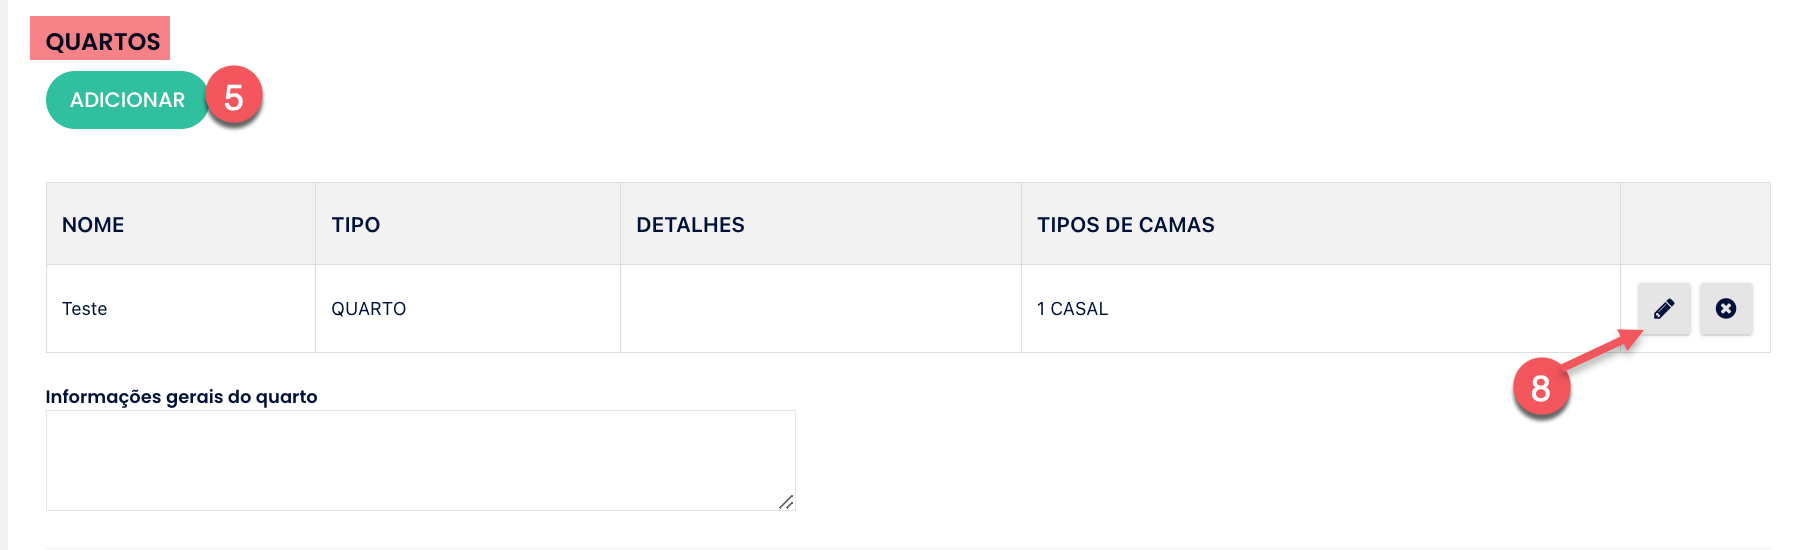Click the red number 5 annotation badge
Image resolution: width=1808 pixels, height=550 pixels.
pos(234,97)
